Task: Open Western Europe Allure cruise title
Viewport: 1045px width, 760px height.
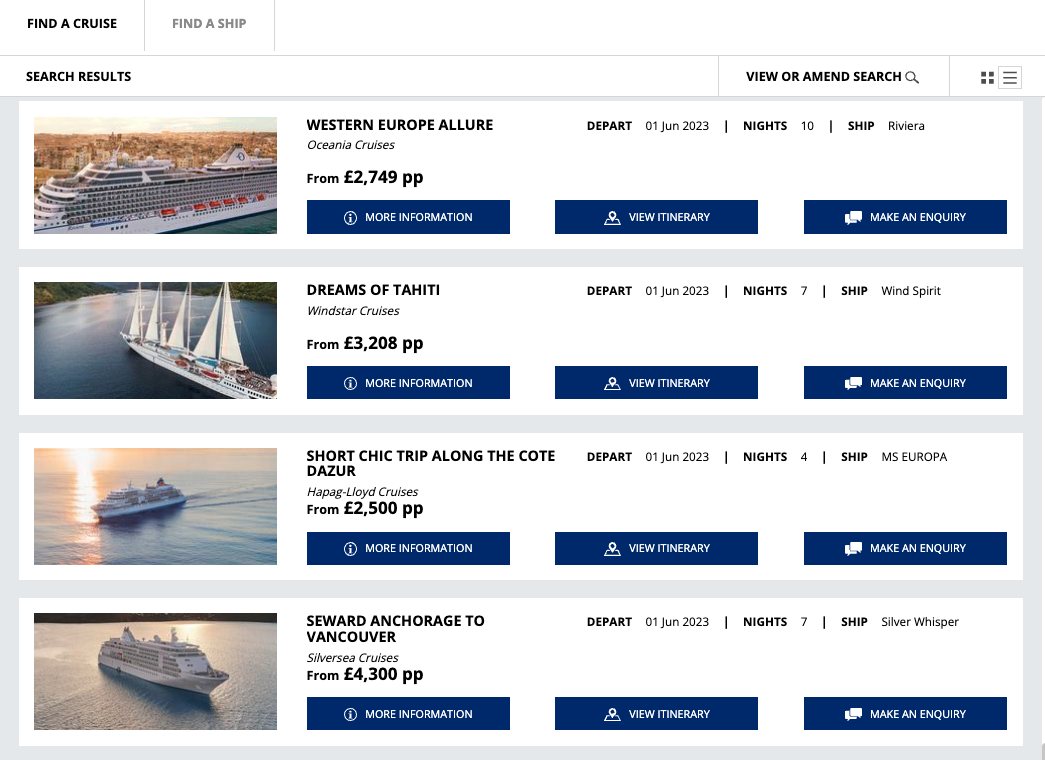Action: coord(399,125)
